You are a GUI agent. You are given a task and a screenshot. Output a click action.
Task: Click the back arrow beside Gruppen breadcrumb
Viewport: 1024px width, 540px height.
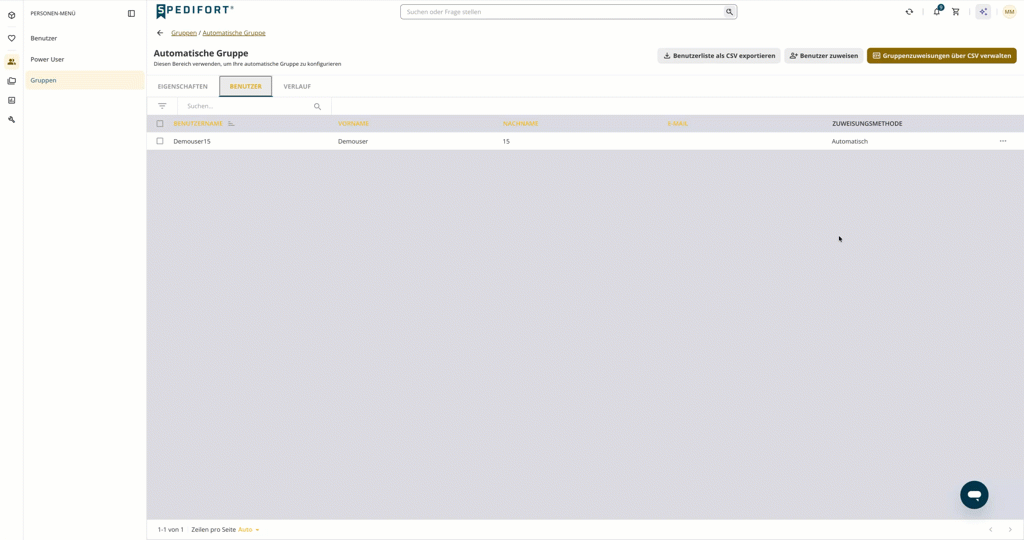[160, 33]
